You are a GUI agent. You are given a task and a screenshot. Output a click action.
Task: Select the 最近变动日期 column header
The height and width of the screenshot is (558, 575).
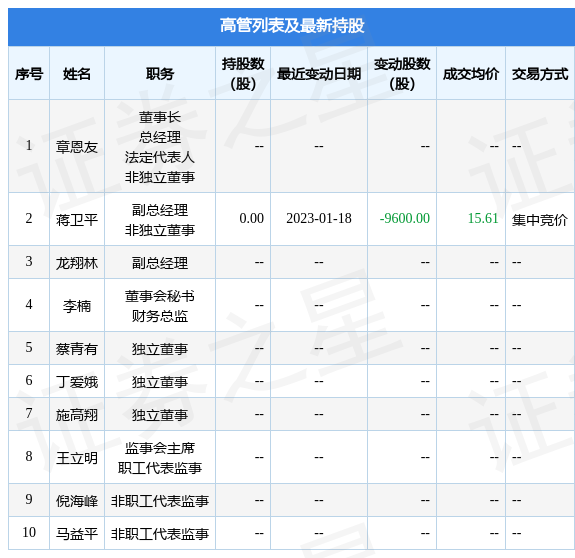319,74
